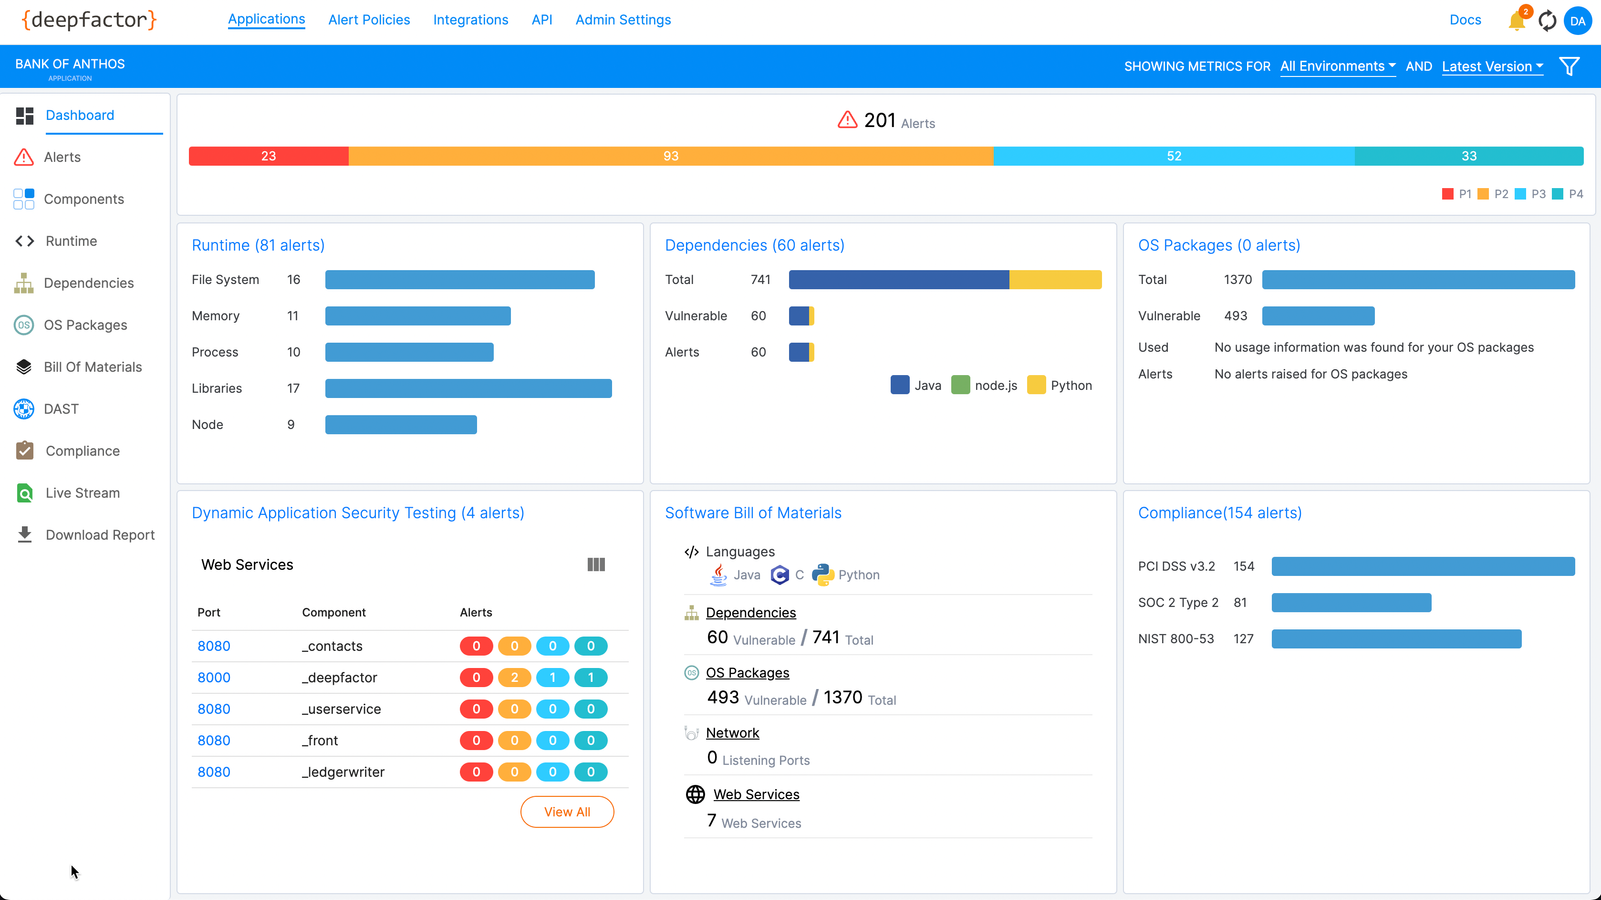Open the Alerts warning triangle icon in sidebar

(24, 157)
